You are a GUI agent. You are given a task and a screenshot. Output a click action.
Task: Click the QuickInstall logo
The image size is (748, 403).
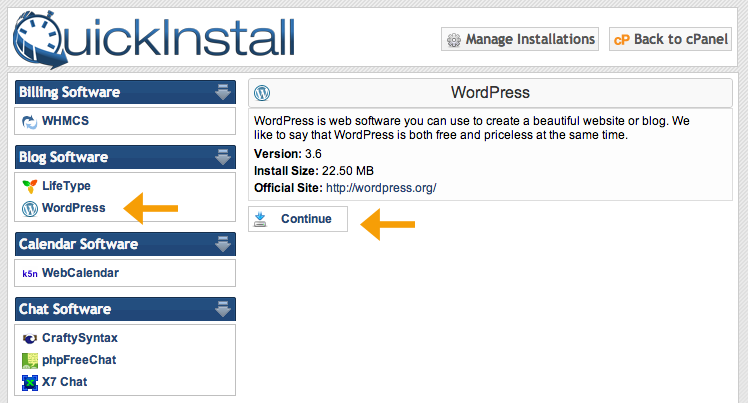[154, 40]
